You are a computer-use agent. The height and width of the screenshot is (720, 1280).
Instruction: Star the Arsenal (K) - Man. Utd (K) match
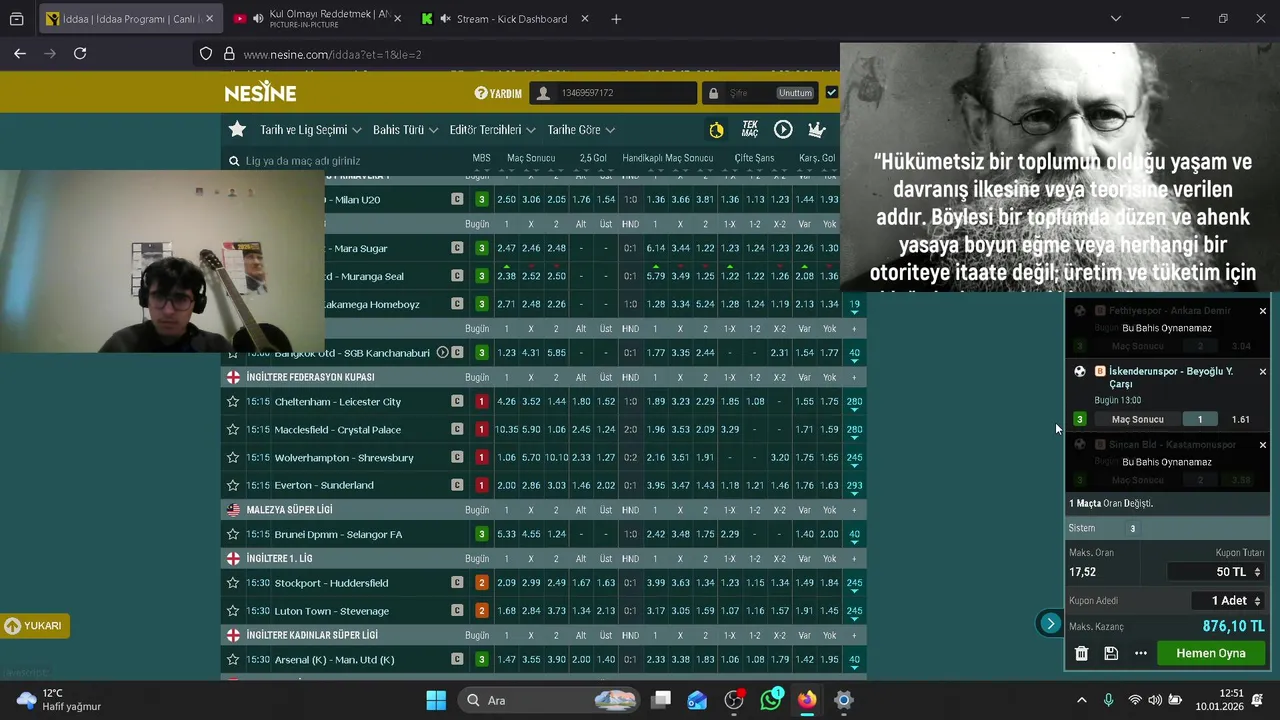click(233, 659)
